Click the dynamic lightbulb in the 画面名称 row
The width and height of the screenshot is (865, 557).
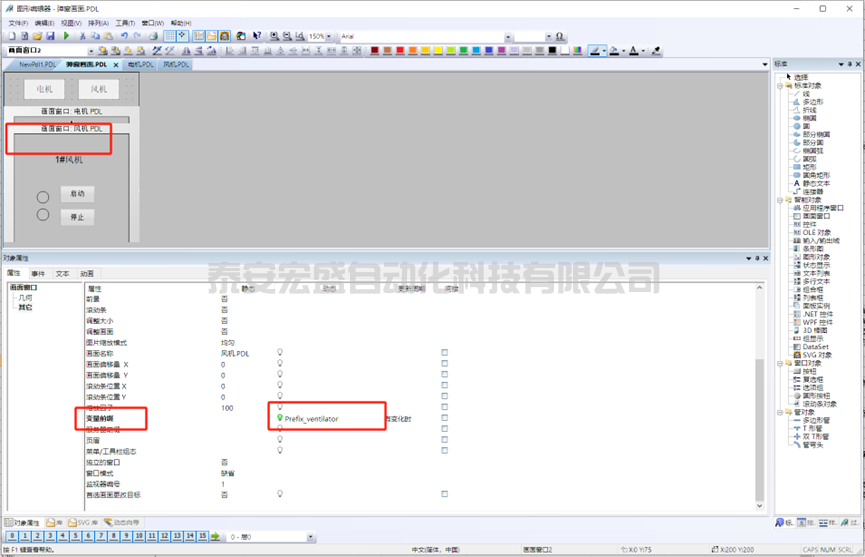pos(280,353)
